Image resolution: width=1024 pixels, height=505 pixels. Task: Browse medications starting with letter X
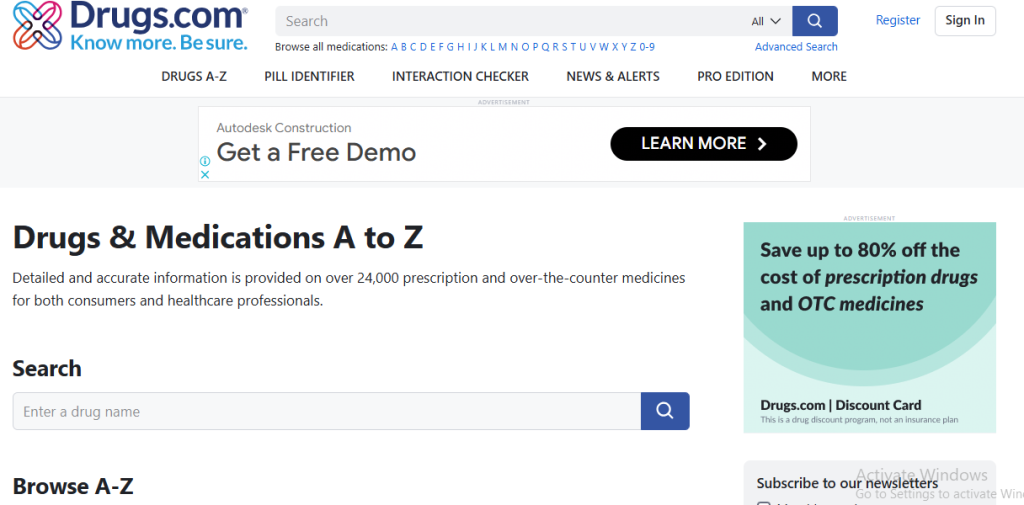[615, 47]
